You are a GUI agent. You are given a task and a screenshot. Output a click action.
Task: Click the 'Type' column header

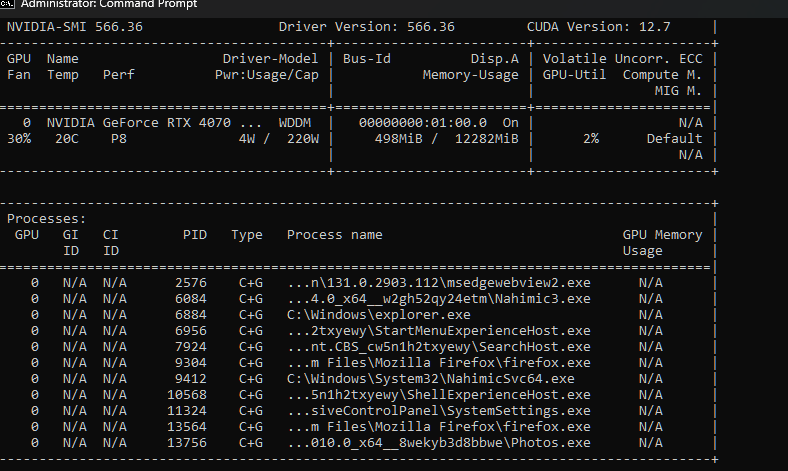pyautogui.click(x=246, y=235)
